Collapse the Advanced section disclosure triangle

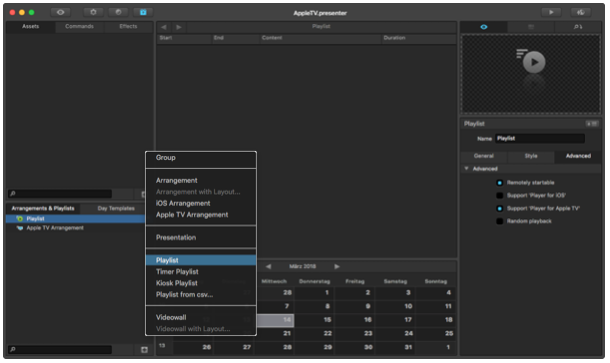click(466, 168)
